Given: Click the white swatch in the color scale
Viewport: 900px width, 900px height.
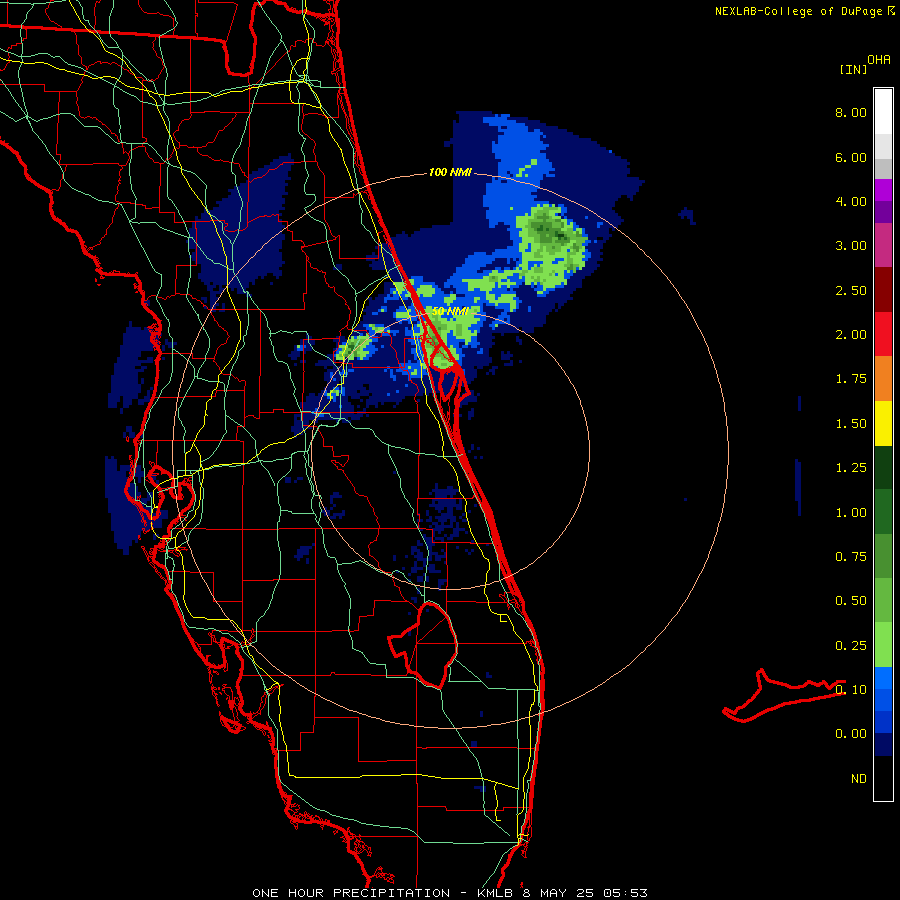Looking at the screenshot, I should tap(883, 112).
